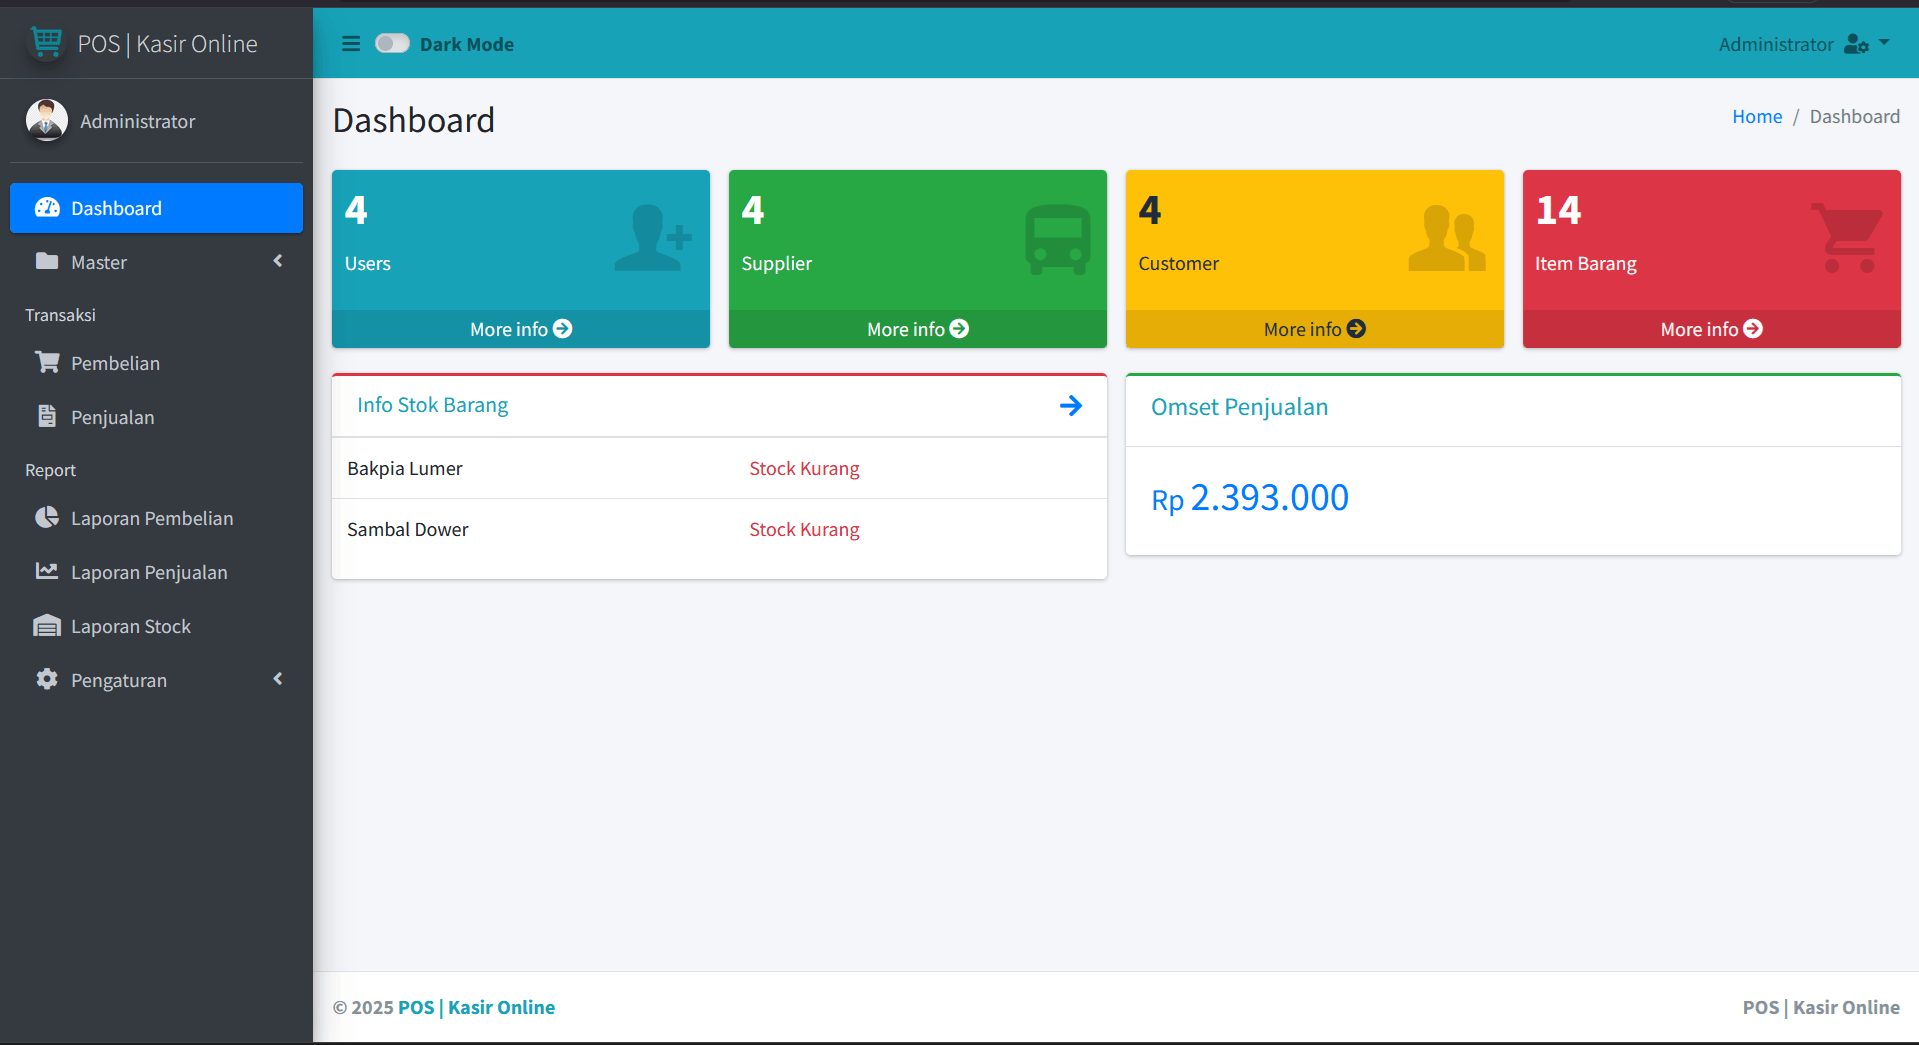Click the Bakpia Lumer row name

(x=405, y=468)
